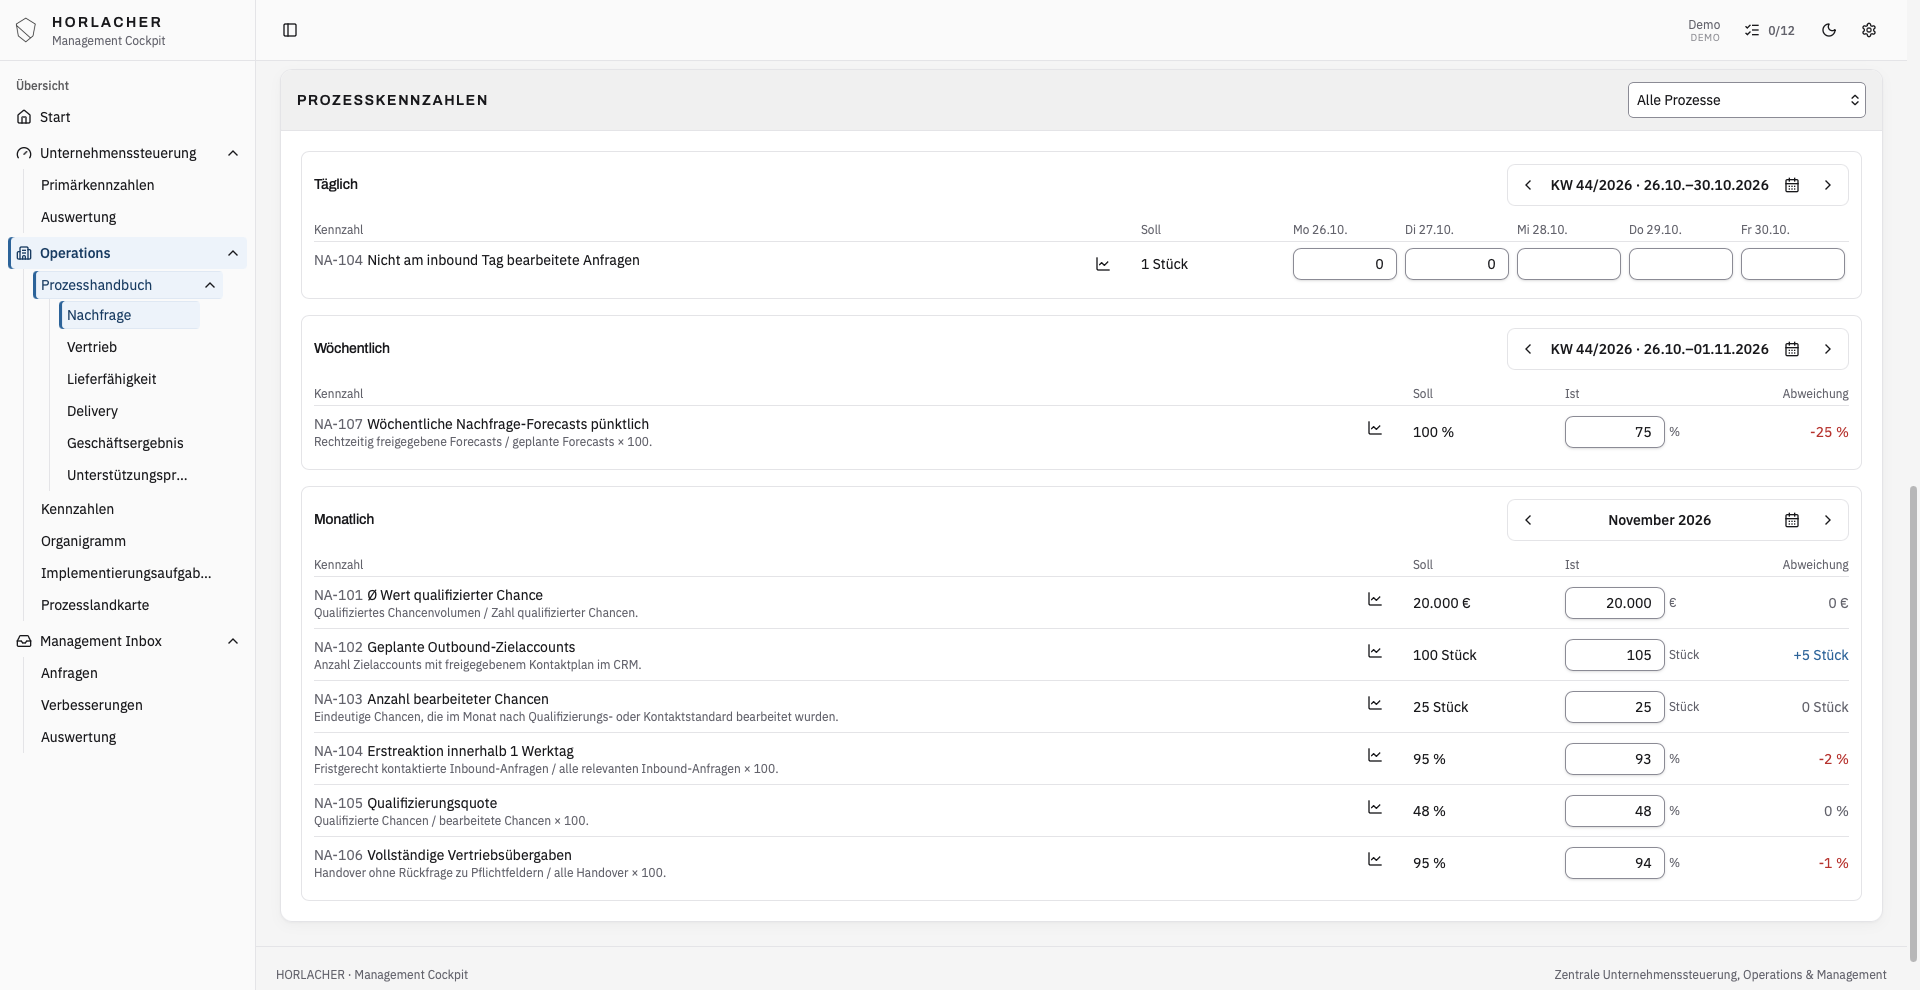Open trend chart for NA-107 Forecasts
The width and height of the screenshot is (1920, 990).
[x=1375, y=428]
